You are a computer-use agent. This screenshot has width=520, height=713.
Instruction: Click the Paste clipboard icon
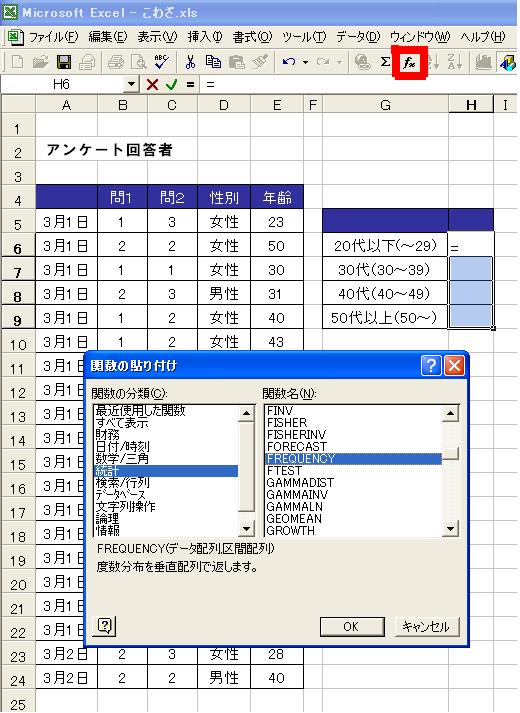[236, 62]
